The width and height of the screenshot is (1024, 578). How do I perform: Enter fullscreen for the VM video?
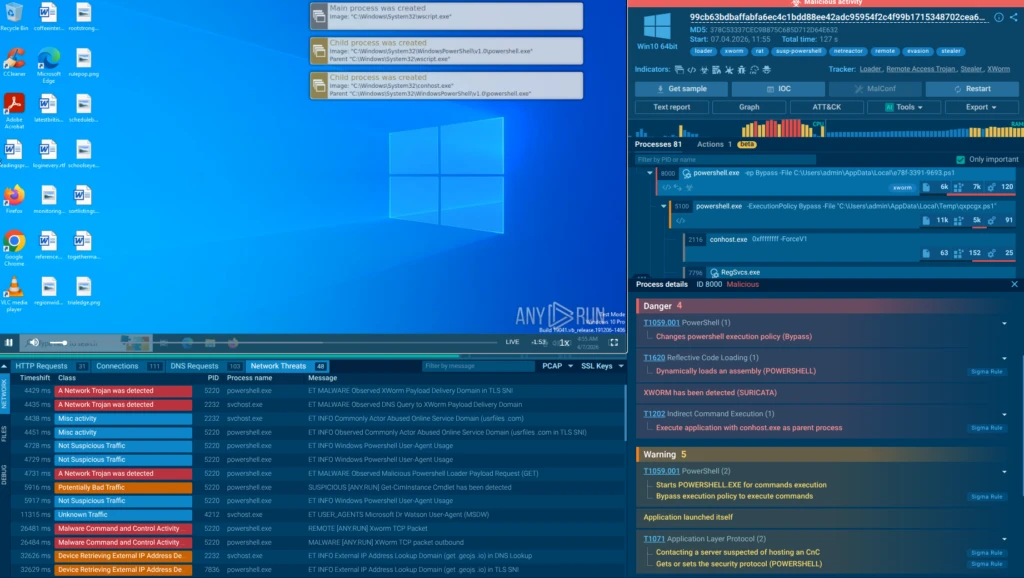pyautogui.click(x=614, y=342)
